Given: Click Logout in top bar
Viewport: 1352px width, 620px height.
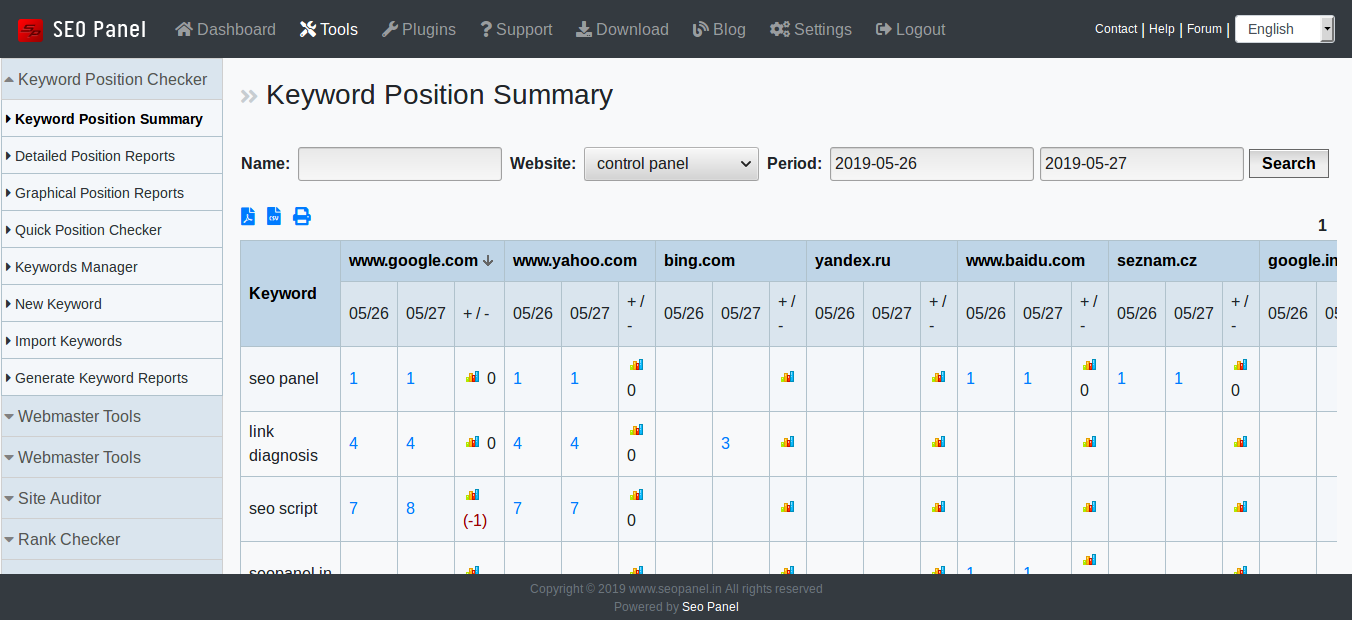Looking at the screenshot, I should pyautogui.click(x=910, y=29).
